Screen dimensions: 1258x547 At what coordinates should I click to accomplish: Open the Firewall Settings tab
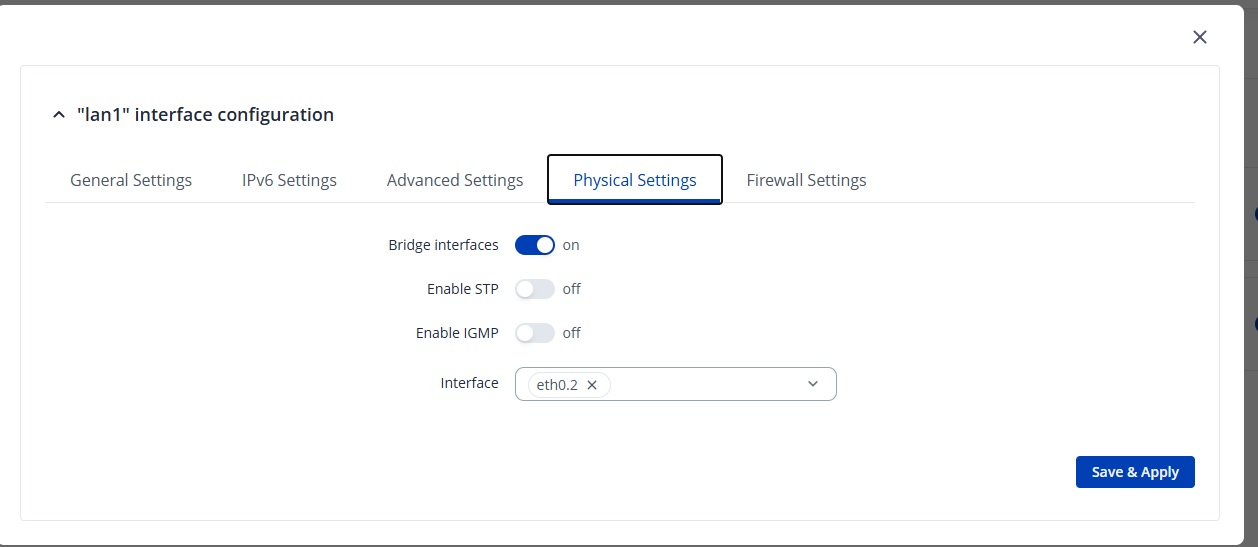(x=806, y=180)
